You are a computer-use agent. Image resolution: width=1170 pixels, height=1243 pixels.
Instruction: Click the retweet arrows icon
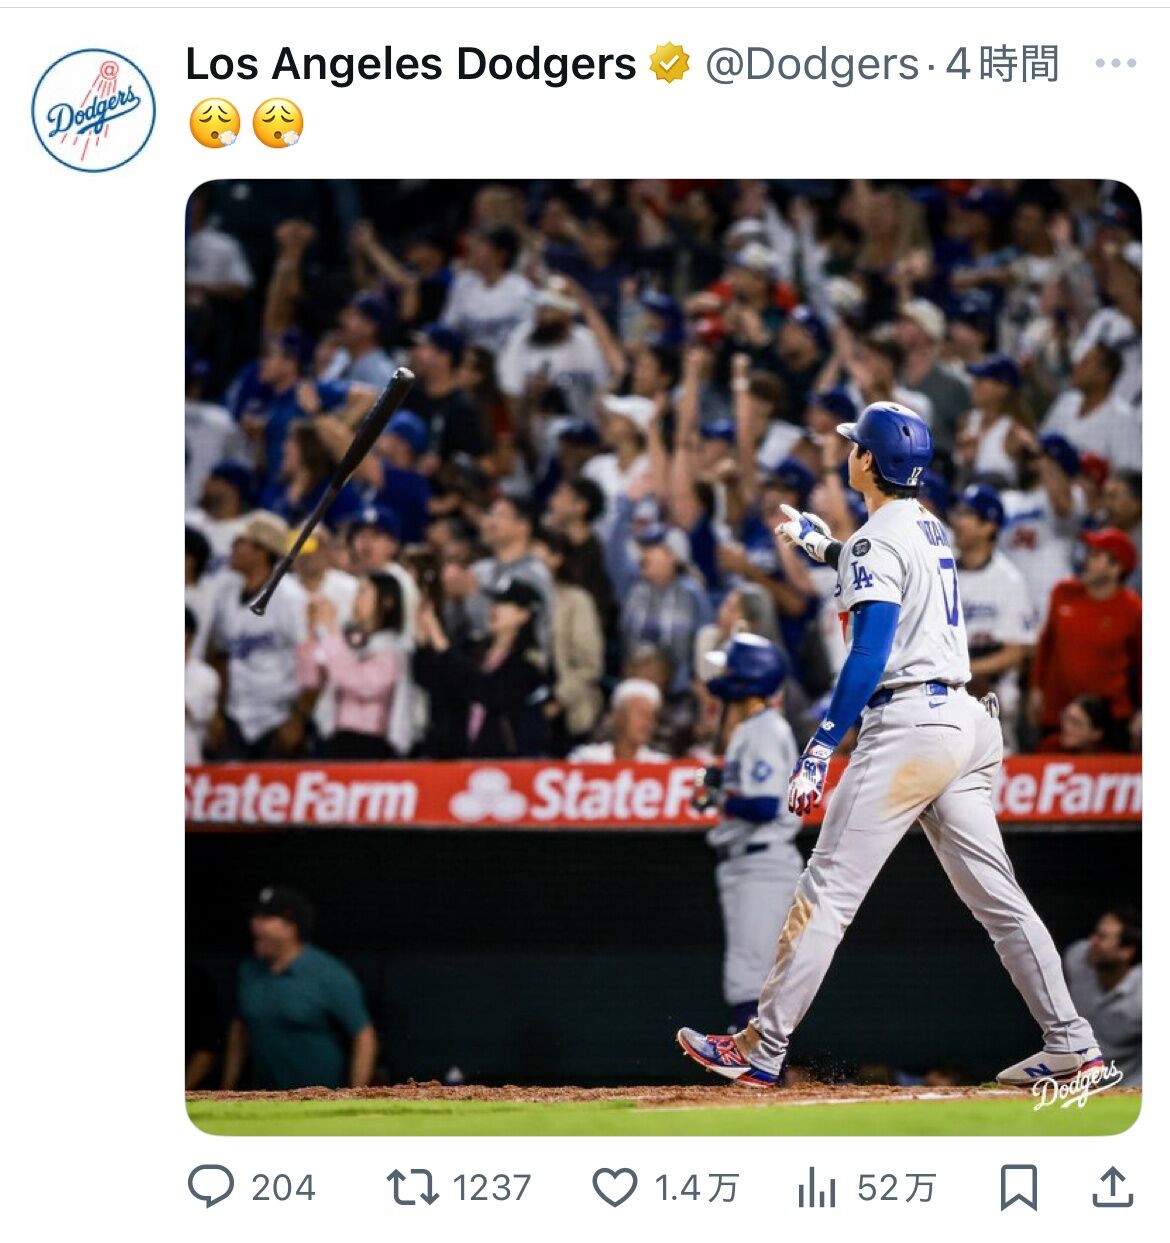point(412,1187)
